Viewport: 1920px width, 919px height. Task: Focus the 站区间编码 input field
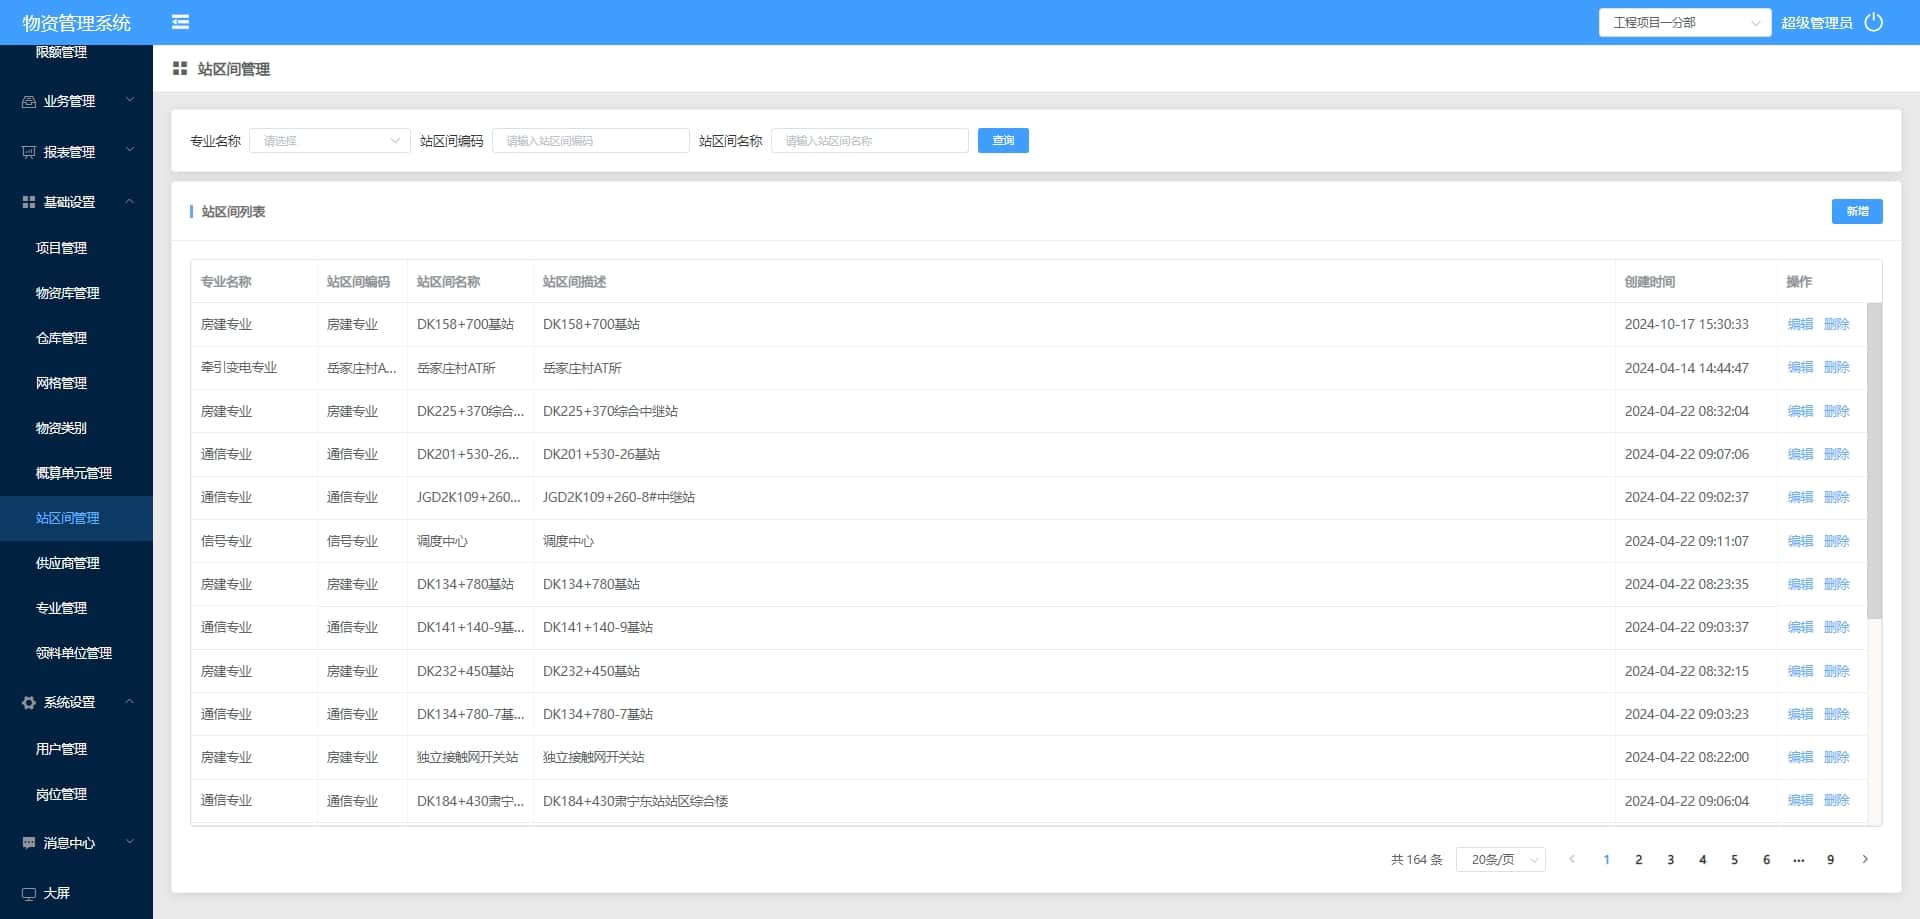590,141
